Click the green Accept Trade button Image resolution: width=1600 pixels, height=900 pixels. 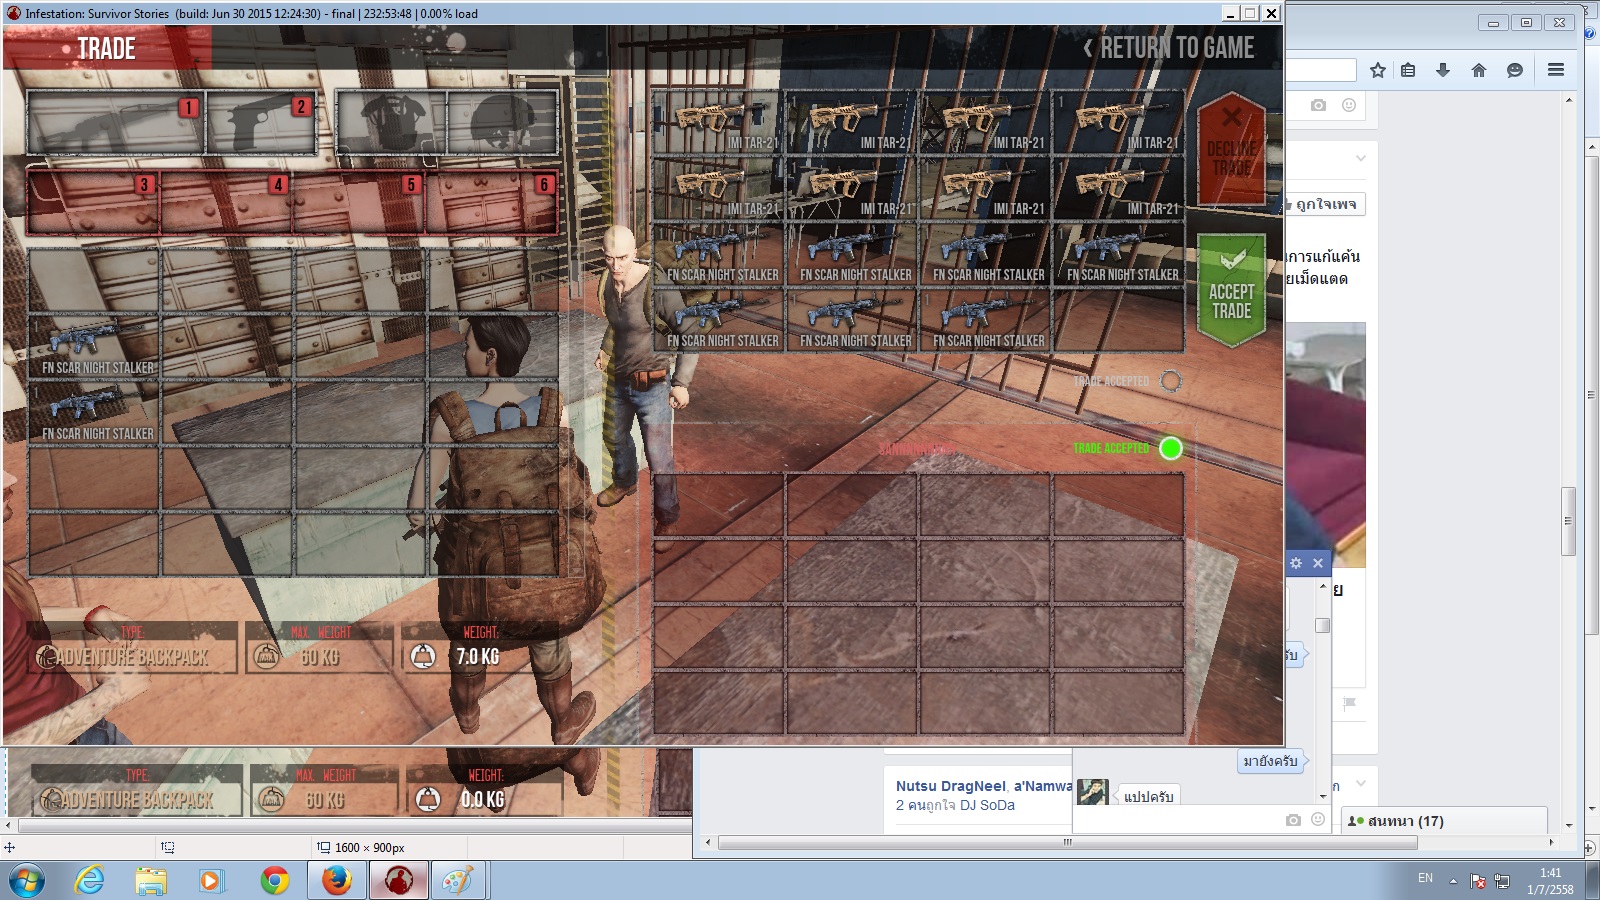coord(1231,290)
